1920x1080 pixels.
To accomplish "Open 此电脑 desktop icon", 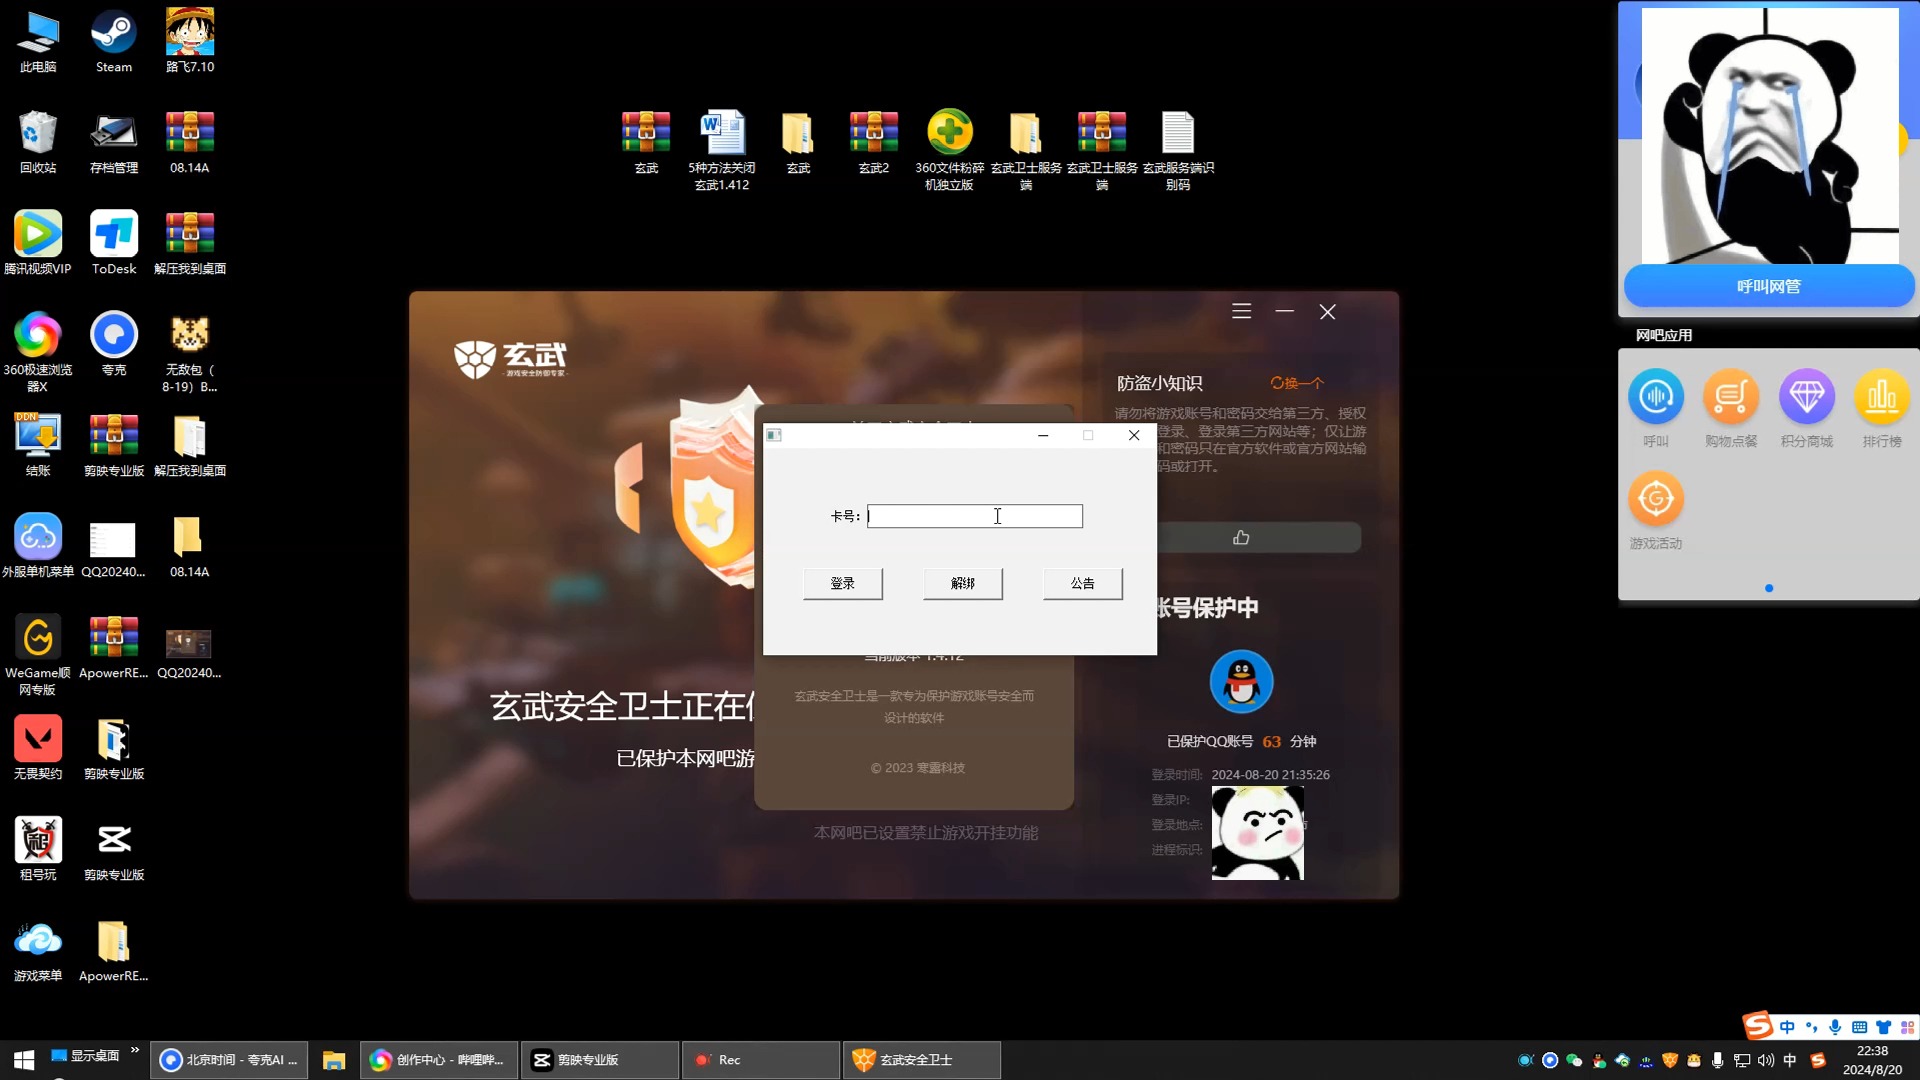I will tap(38, 42).
